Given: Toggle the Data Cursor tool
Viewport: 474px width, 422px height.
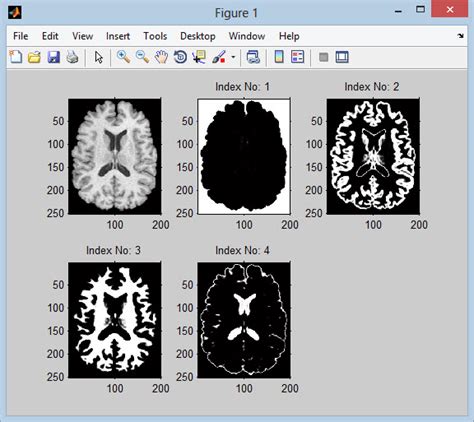Looking at the screenshot, I should tap(199, 57).
